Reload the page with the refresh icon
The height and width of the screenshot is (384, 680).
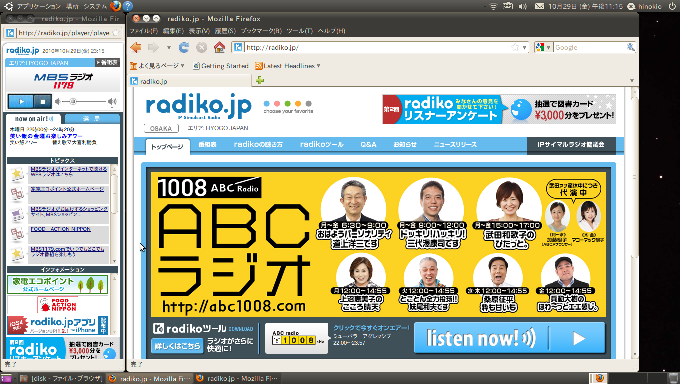coord(184,47)
